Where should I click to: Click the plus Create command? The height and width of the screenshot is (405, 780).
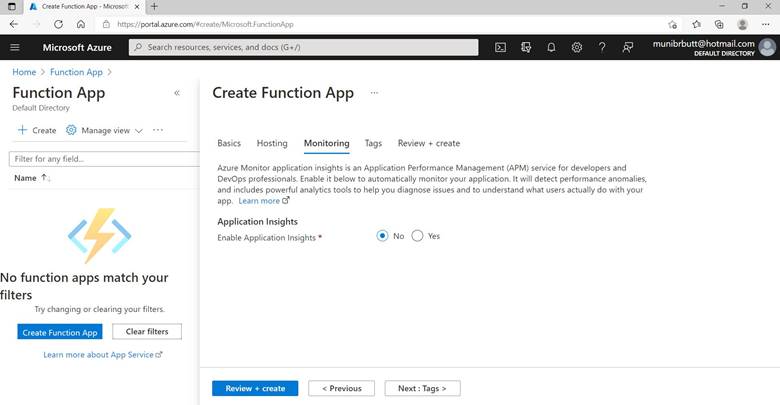(37, 130)
